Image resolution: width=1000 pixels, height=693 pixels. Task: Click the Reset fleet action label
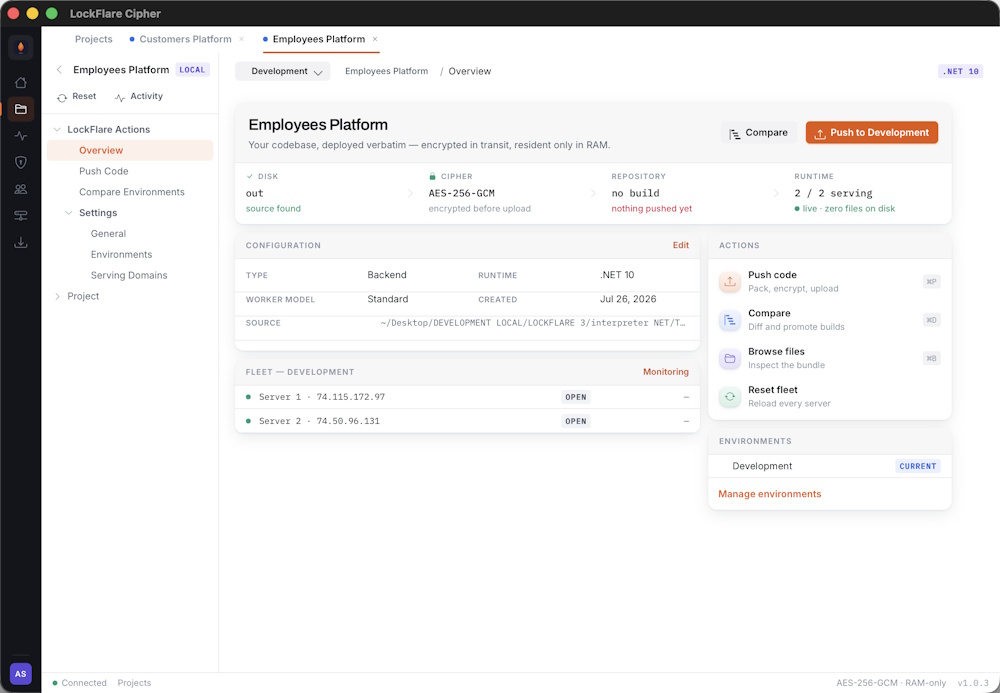tap(772, 390)
